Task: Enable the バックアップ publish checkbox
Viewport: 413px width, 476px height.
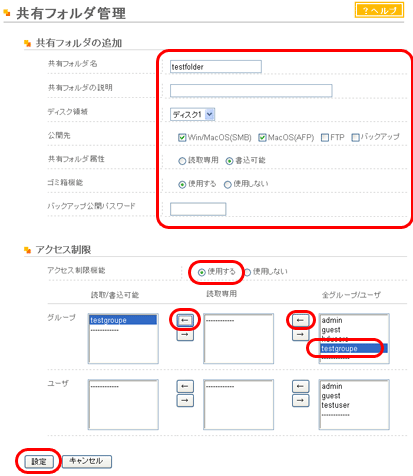Action: click(355, 137)
